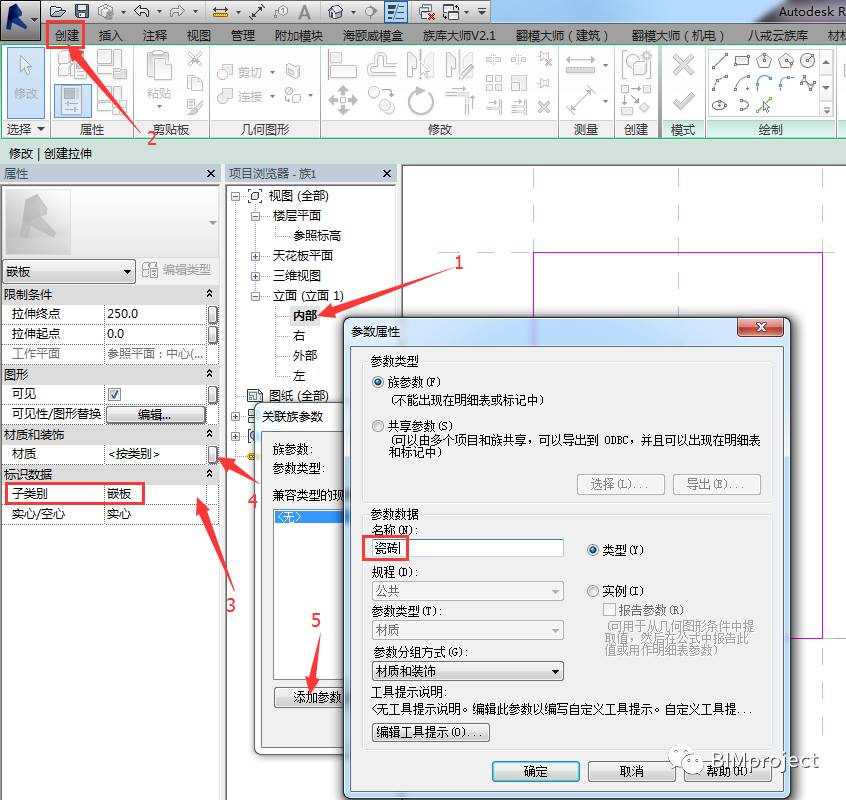Check the Reporting parameter checkbox
846x800 pixels.
click(x=609, y=610)
